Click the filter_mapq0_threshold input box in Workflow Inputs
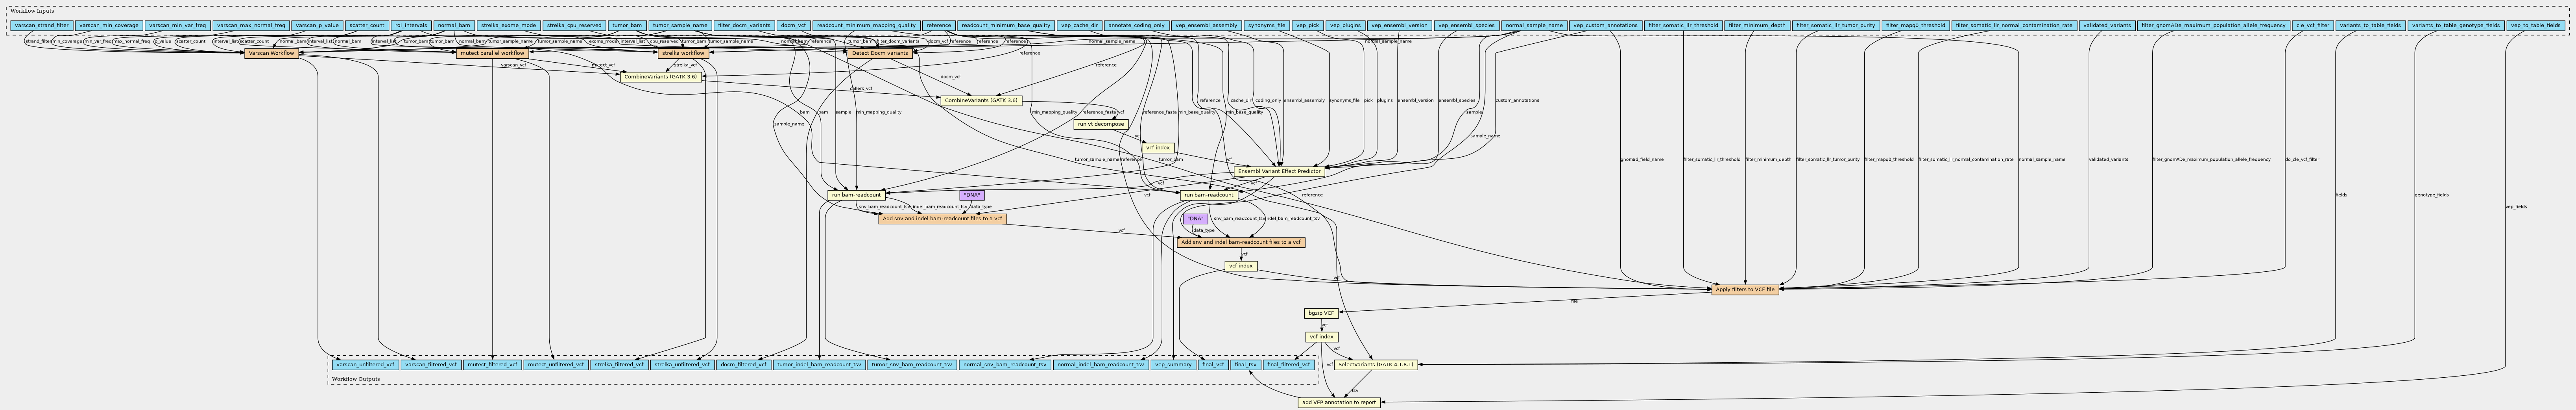2576x410 pixels. pos(1915,24)
